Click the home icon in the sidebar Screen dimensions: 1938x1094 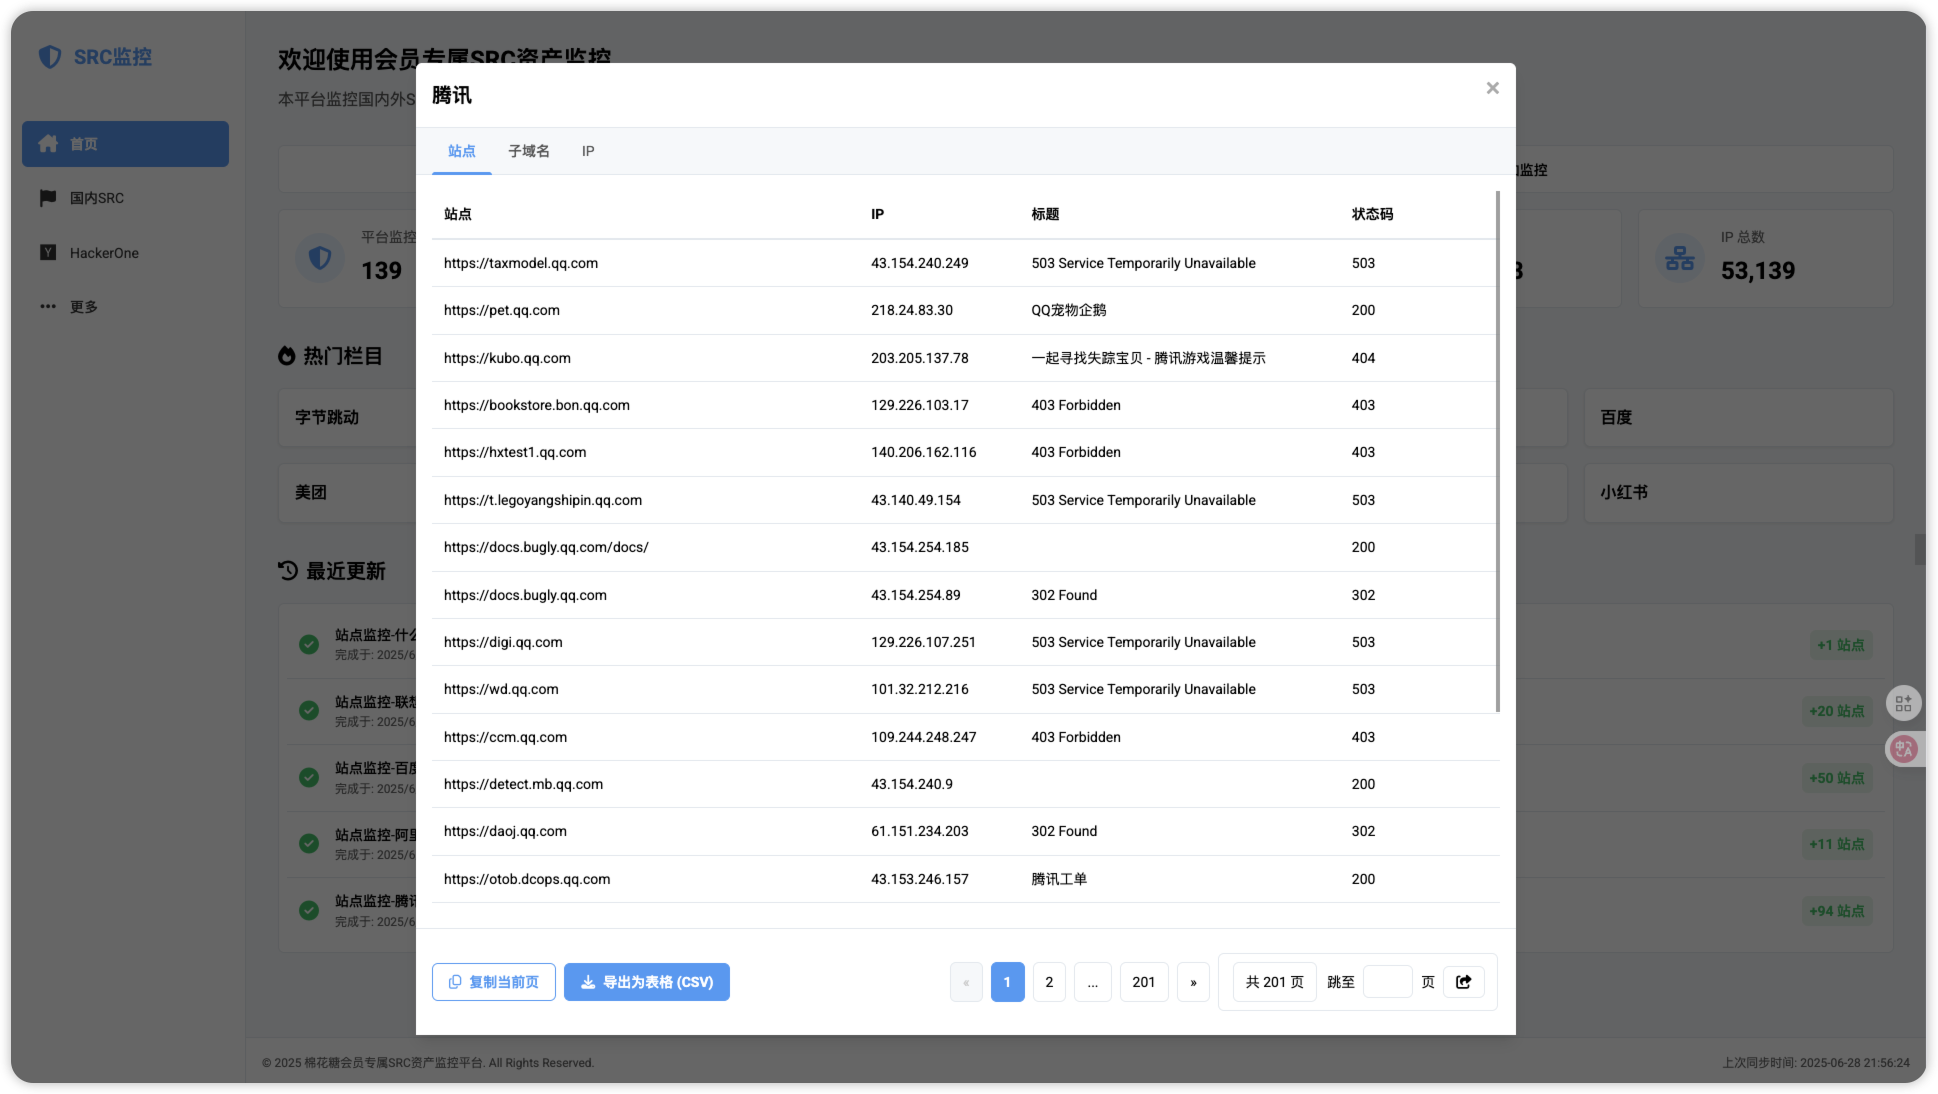click(x=48, y=144)
